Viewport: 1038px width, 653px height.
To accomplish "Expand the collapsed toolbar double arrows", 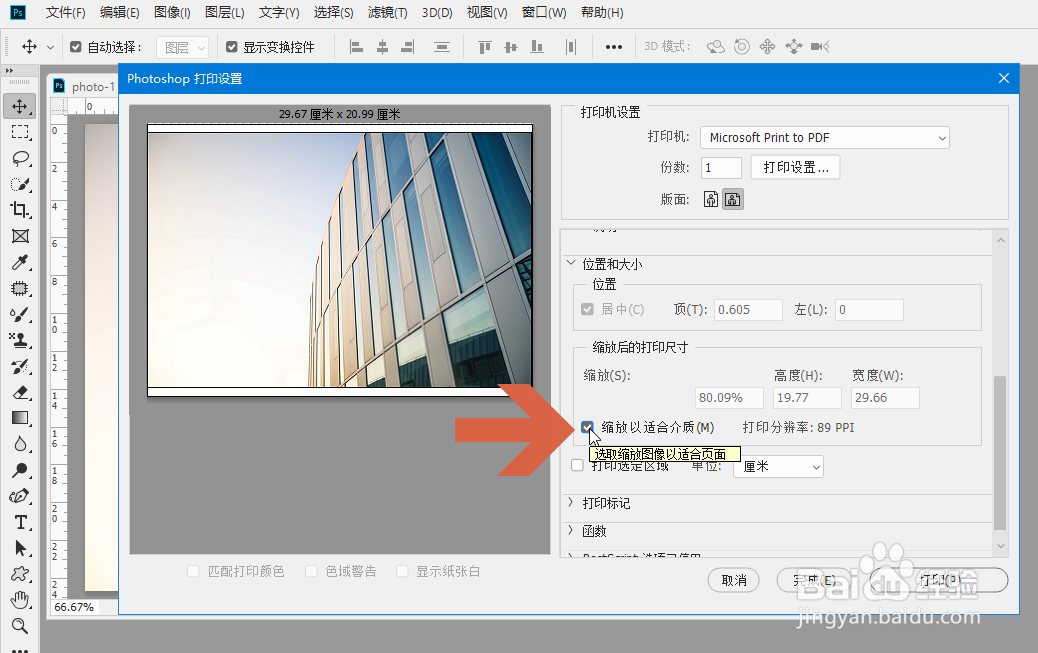I will [x=9, y=70].
